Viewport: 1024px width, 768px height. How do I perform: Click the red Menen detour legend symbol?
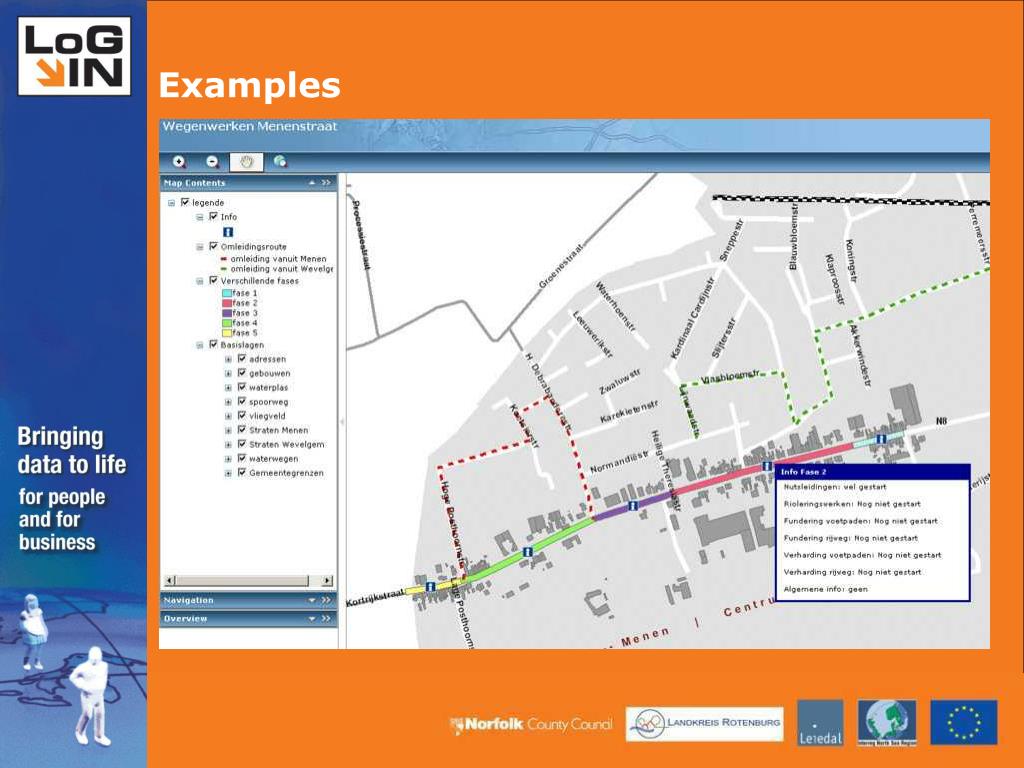click(x=224, y=259)
